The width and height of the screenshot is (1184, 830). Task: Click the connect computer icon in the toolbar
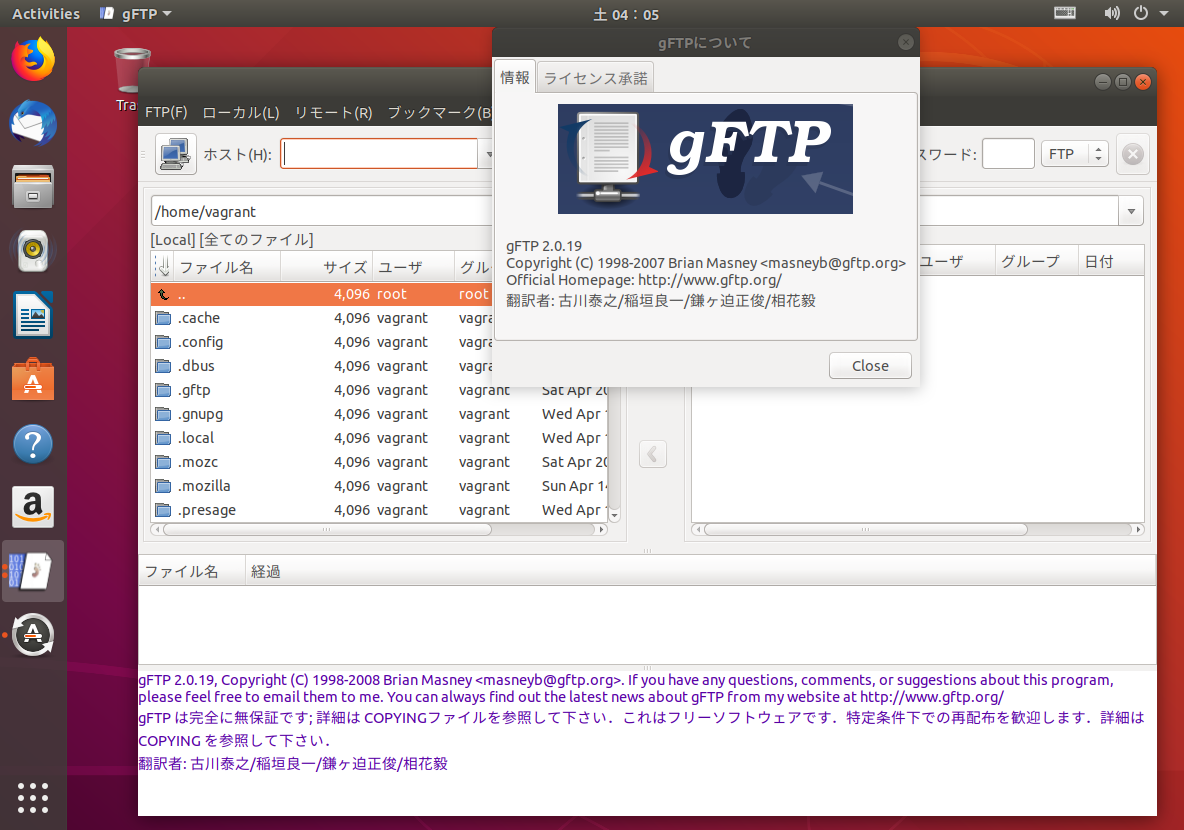[x=175, y=153]
